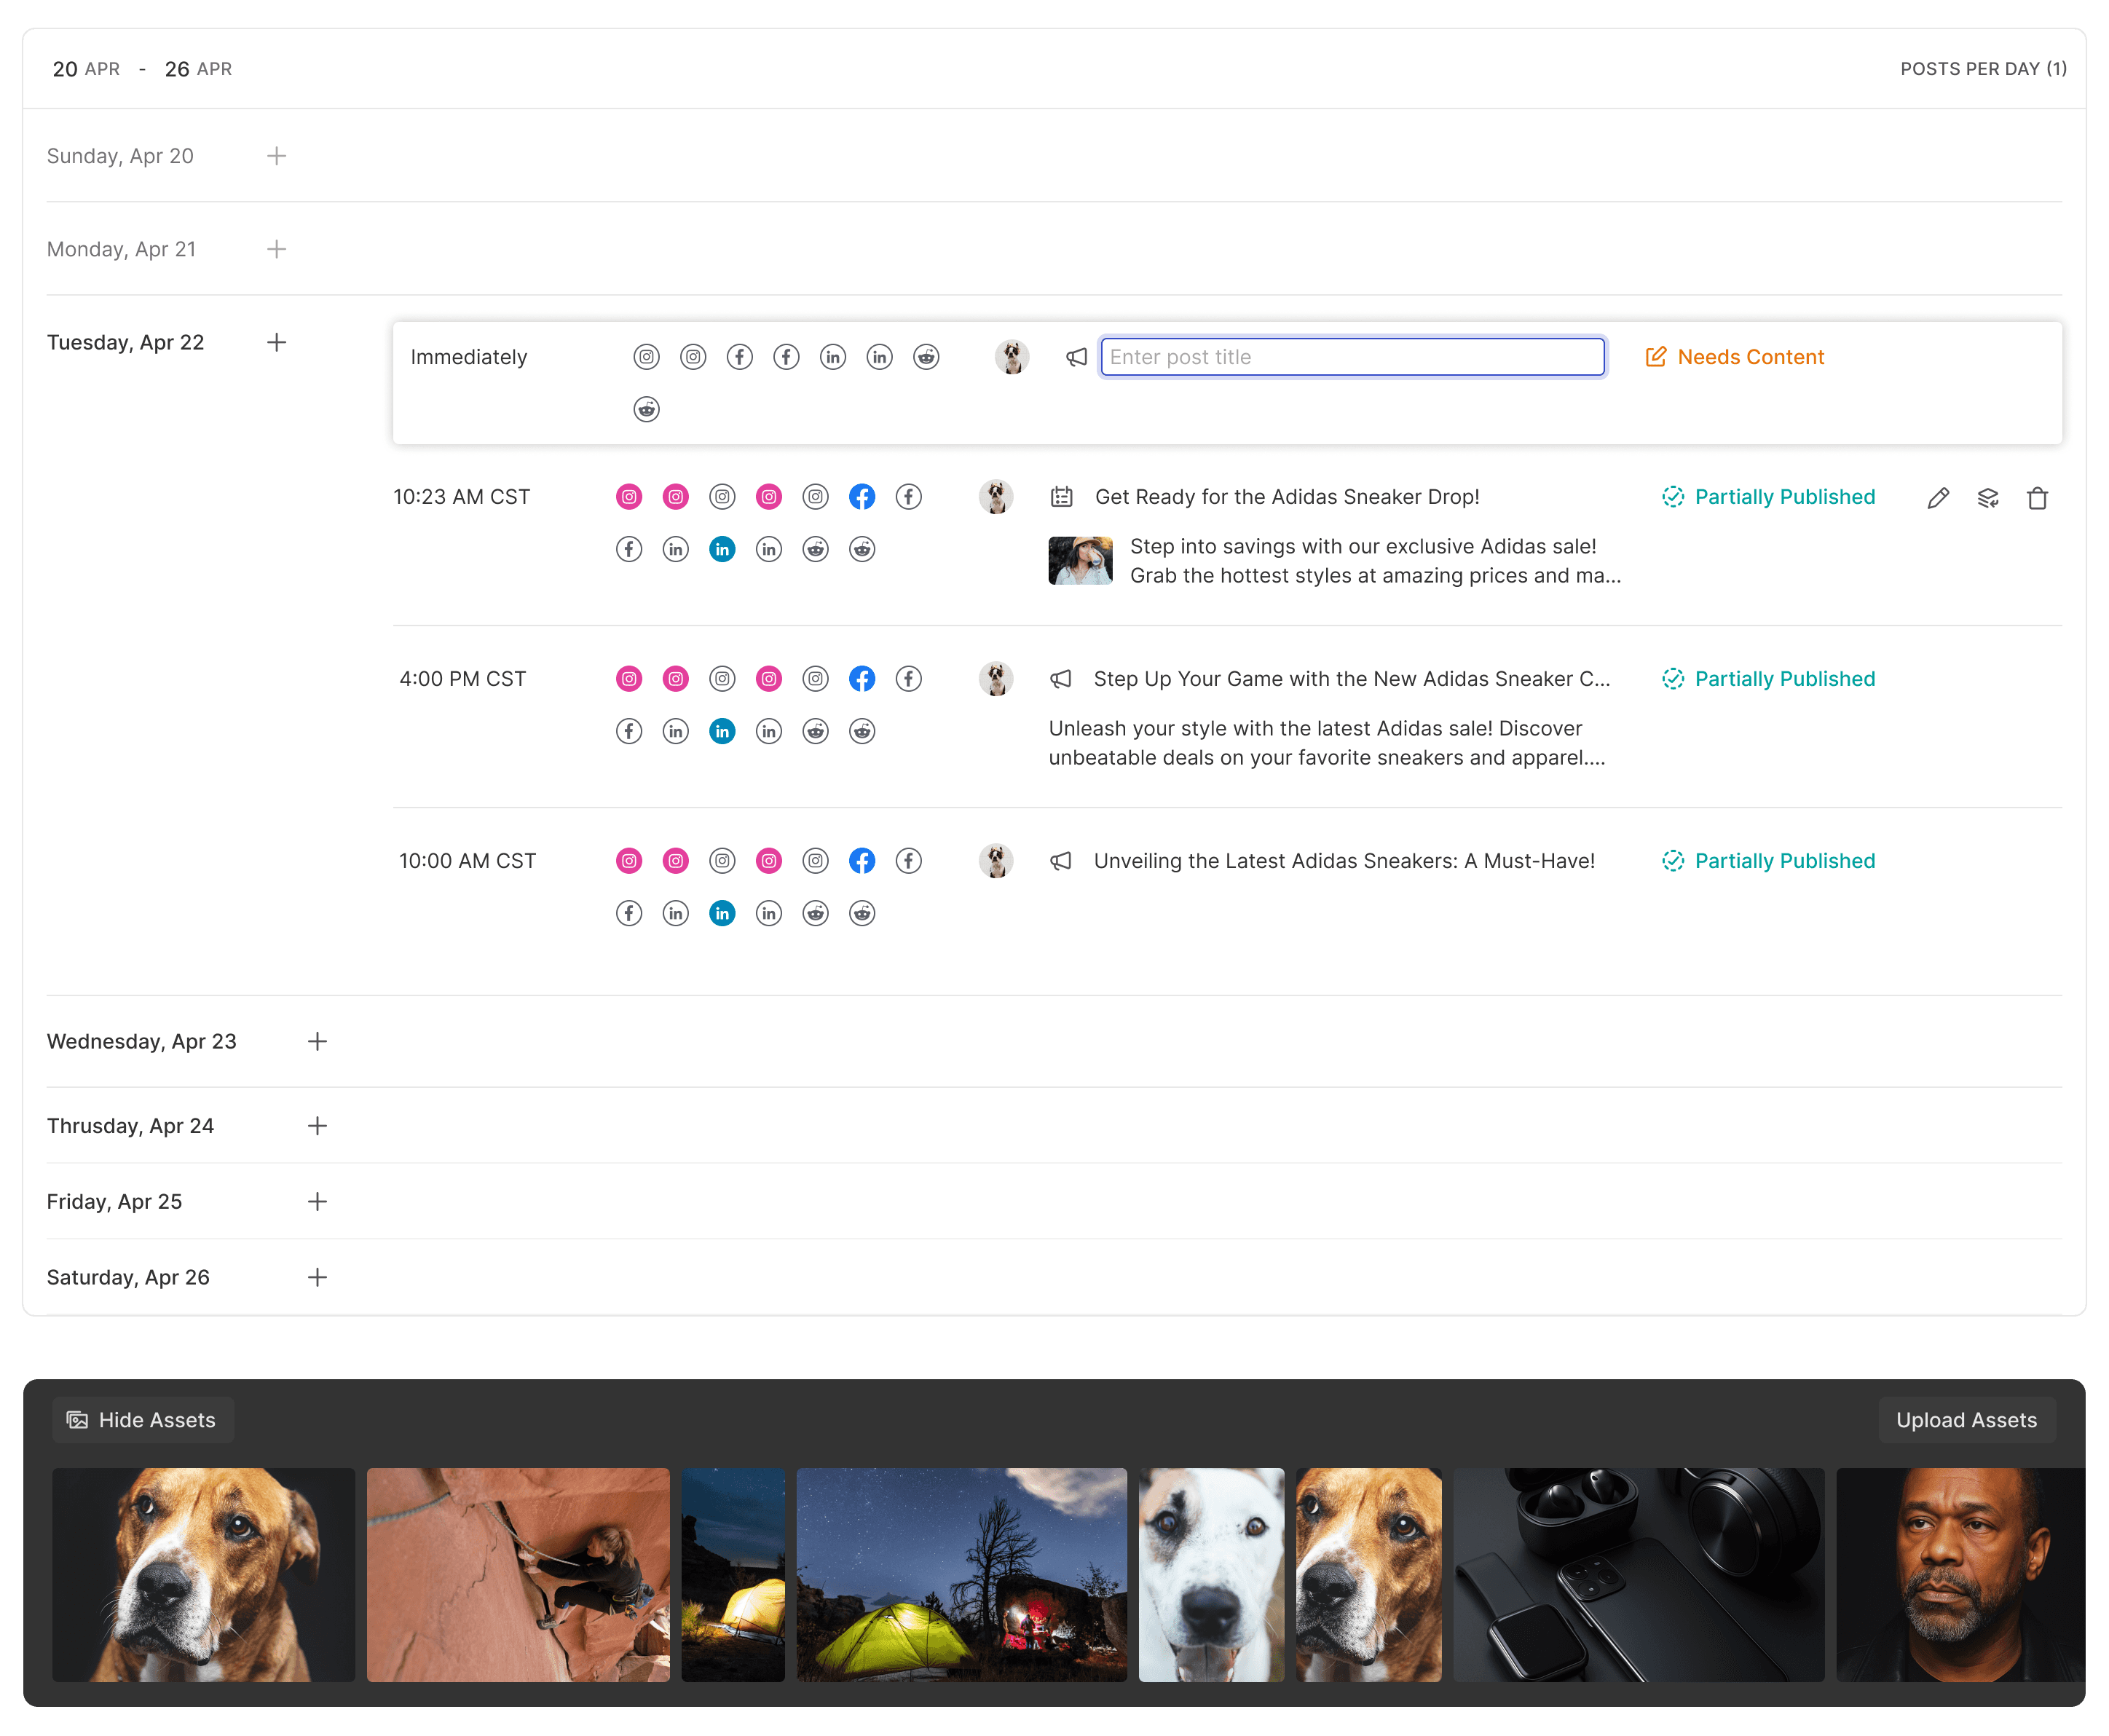Open the Posts Per Day setting
2109x1736 pixels.
tap(1983, 69)
